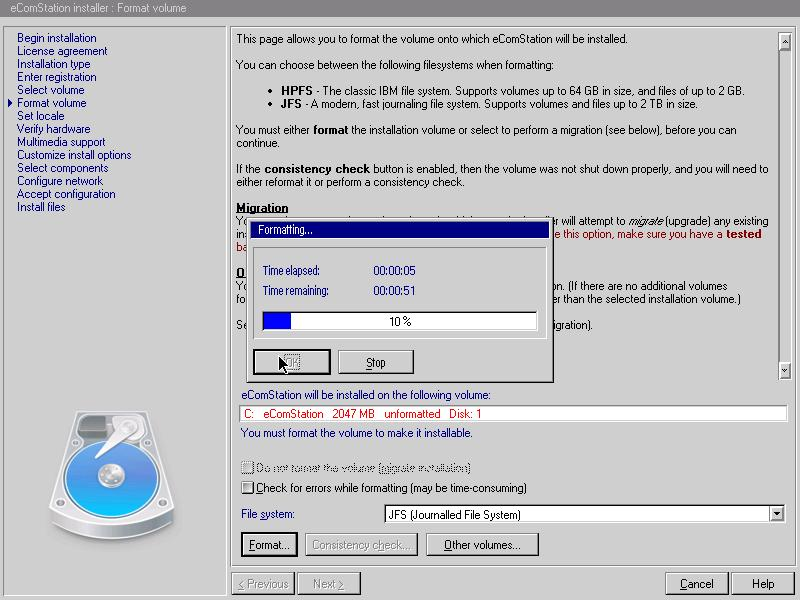Select the C: eComStation 2047 MB volume row
The height and width of the screenshot is (600, 800).
coord(513,414)
